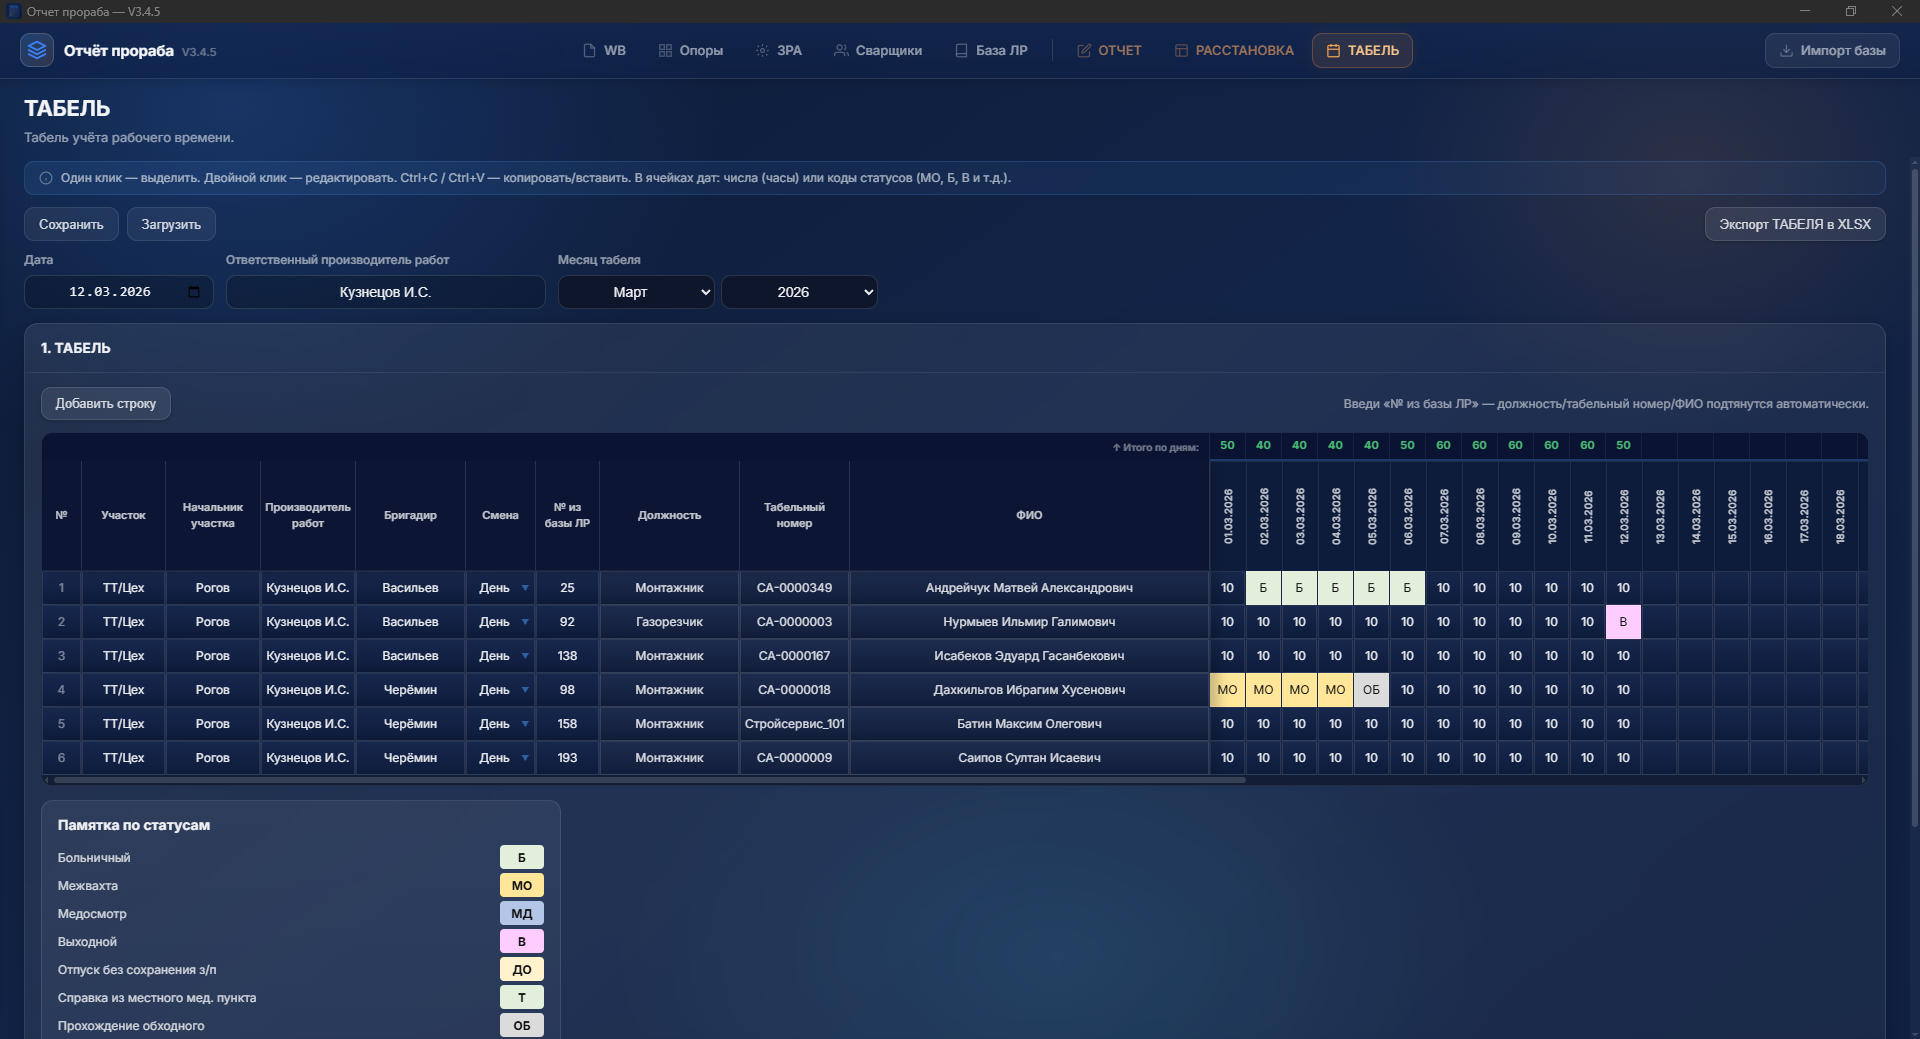Click the Ответственный производитель работ field
The width and height of the screenshot is (1920, 1039).
(x=385, y=292)
